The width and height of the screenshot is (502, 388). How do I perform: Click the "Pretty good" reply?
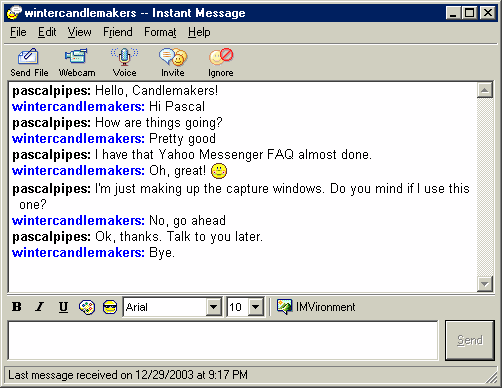tap(114, 139)
